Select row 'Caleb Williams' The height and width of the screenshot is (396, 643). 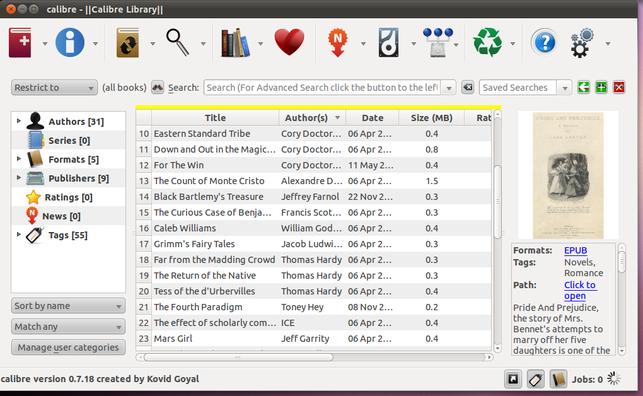click(314, 228)
